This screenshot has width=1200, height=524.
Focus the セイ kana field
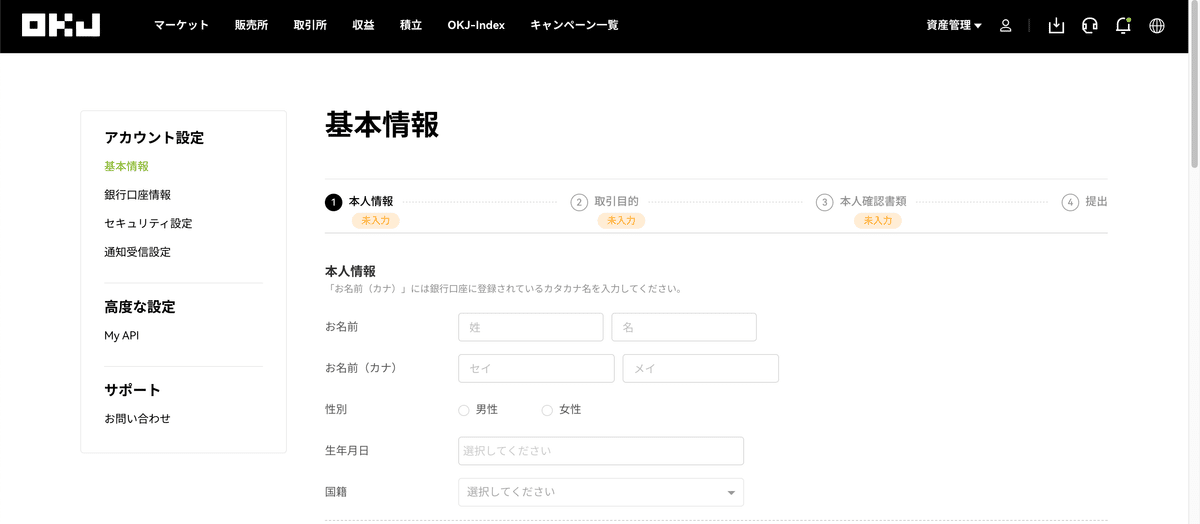click(x=536, y=368)
